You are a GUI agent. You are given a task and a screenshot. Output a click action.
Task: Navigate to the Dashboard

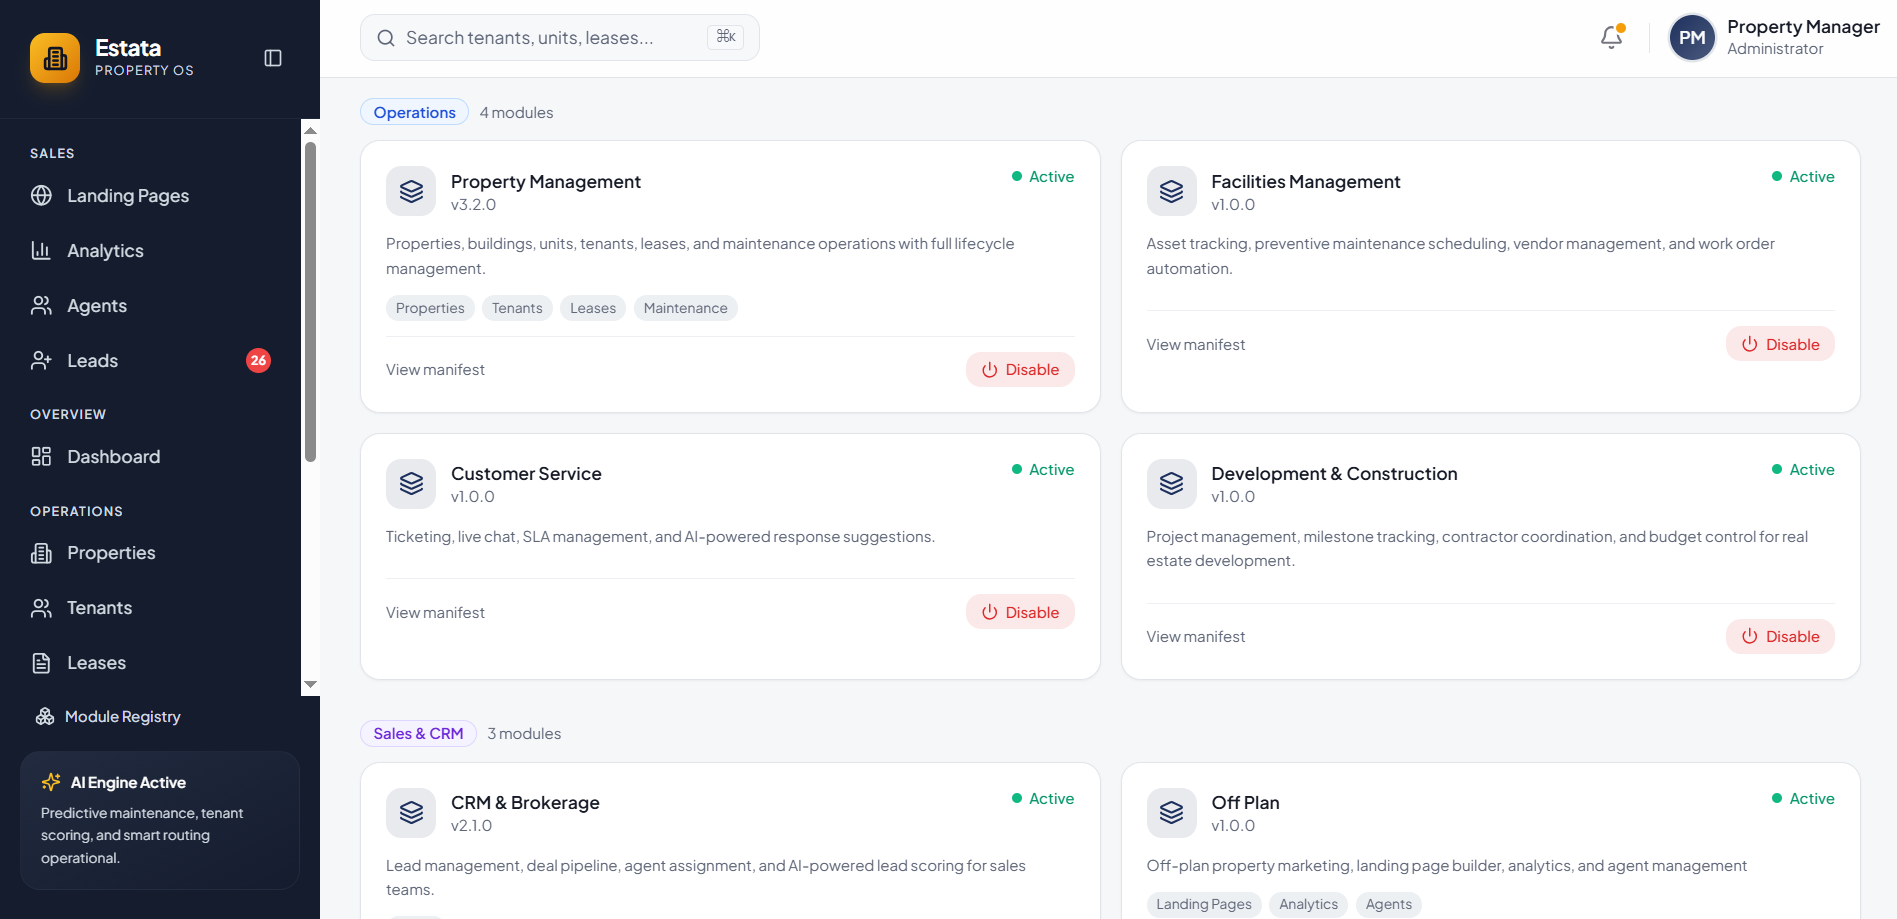(150, 457)
